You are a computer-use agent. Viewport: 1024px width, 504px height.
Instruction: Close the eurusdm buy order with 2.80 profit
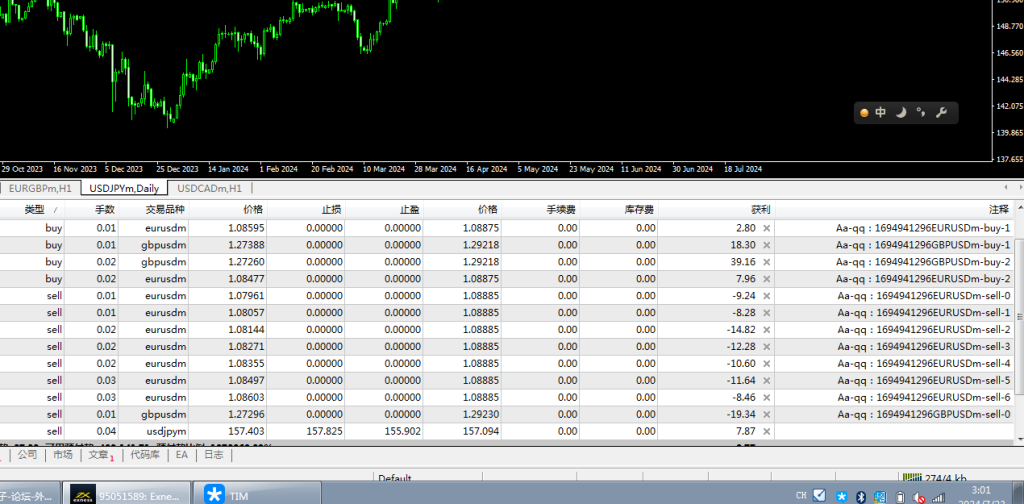coord(767,228)
